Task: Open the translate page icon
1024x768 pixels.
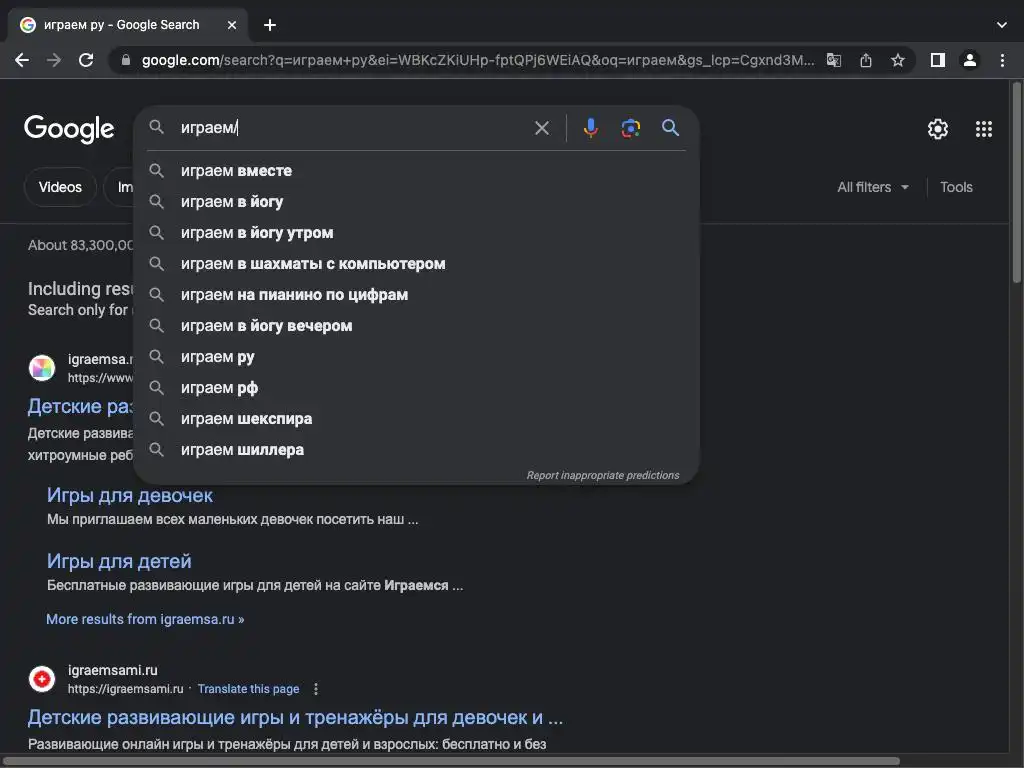Action: coord(834,60)
